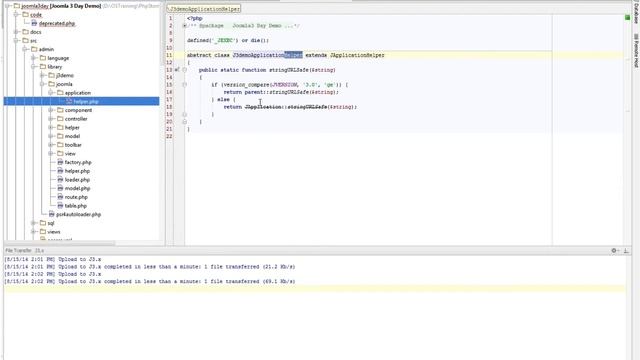
Task: Expand the view folder
Action: click(x=51, y=153)
